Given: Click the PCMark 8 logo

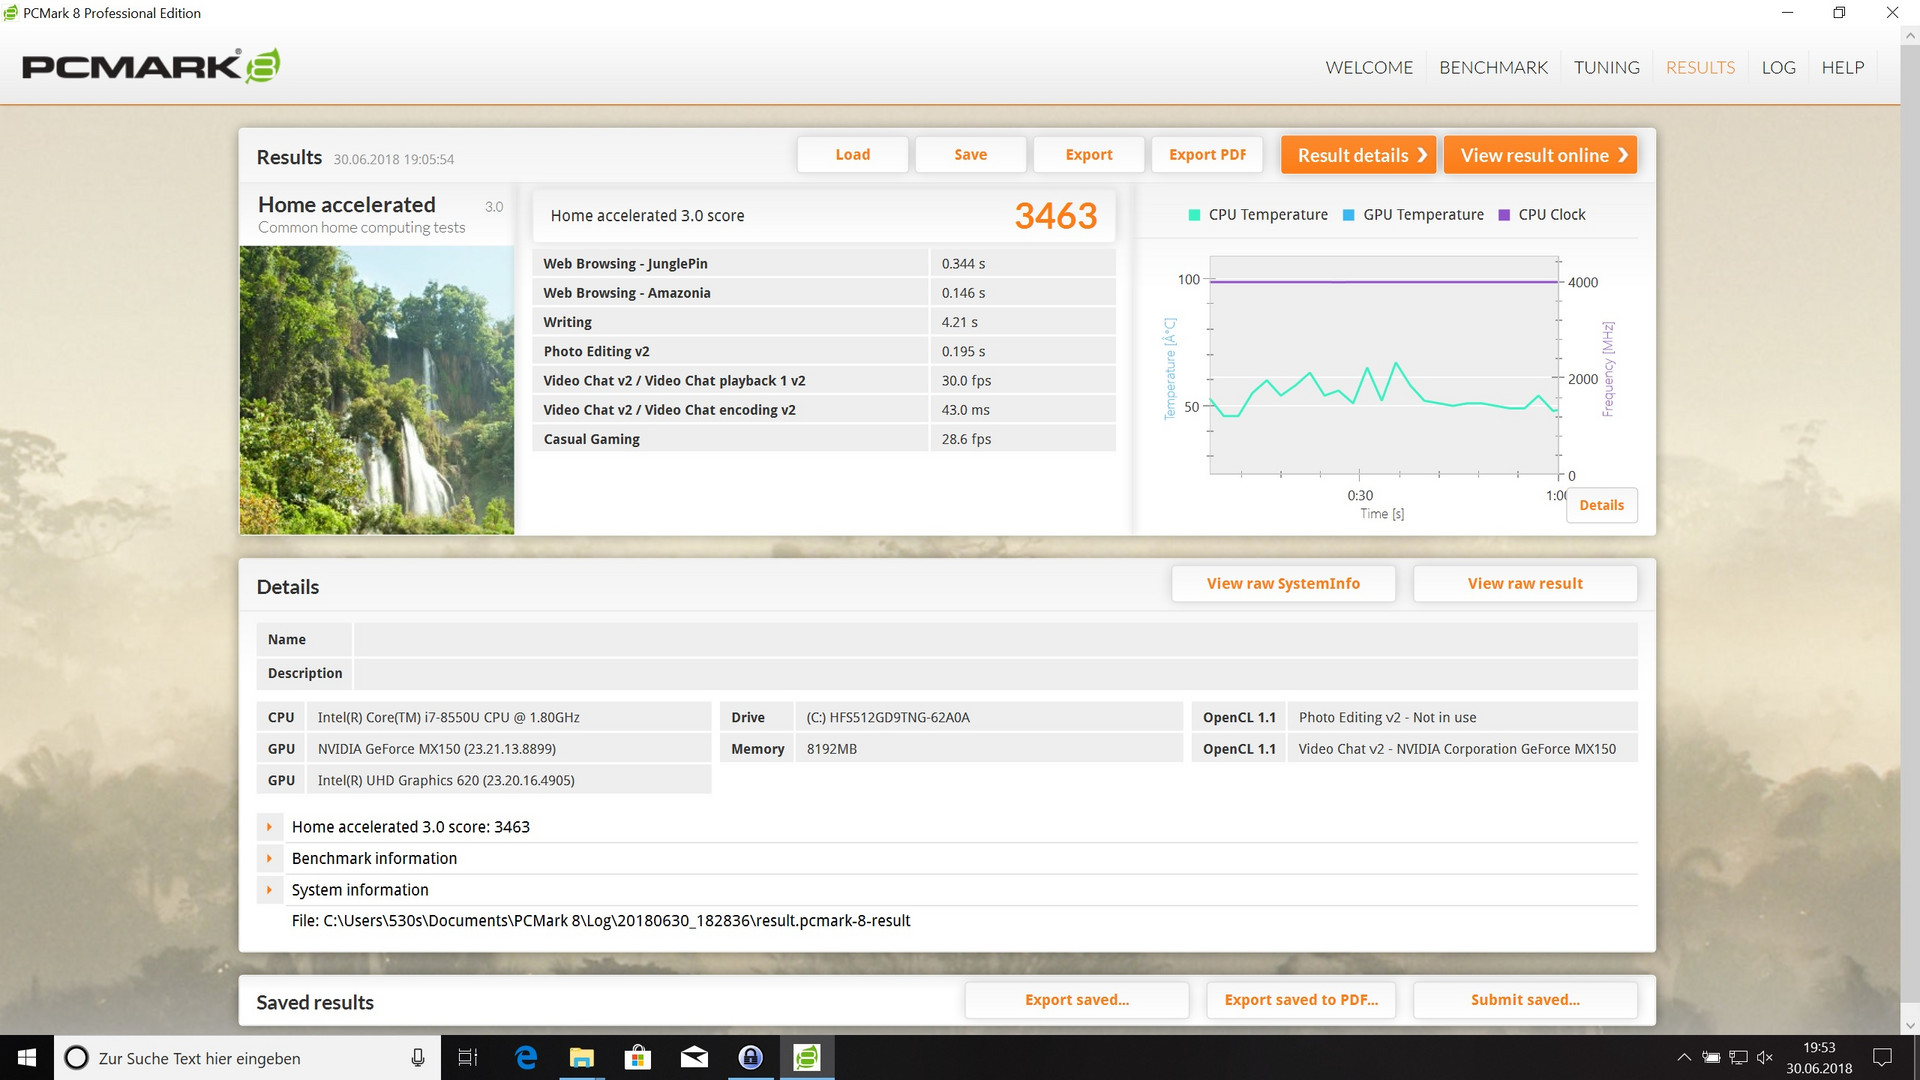Looking at the screenshot, I should (x=150, y=66).
